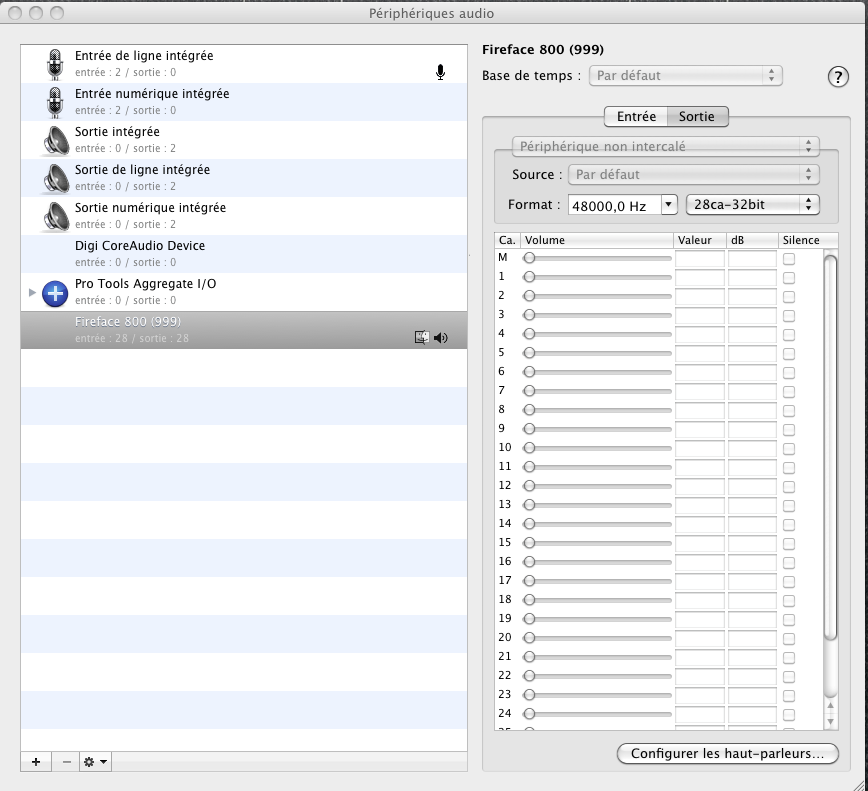The height and width of the screenshot is (791, 868).
Task: Open the gear action menu
Action: [x=96, y=762]
